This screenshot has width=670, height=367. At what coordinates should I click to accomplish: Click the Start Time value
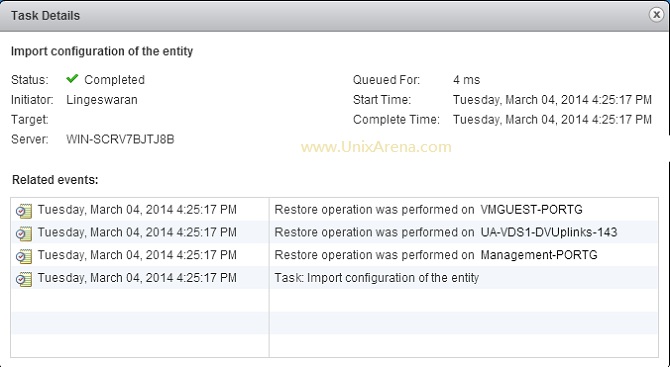point(552,100)
